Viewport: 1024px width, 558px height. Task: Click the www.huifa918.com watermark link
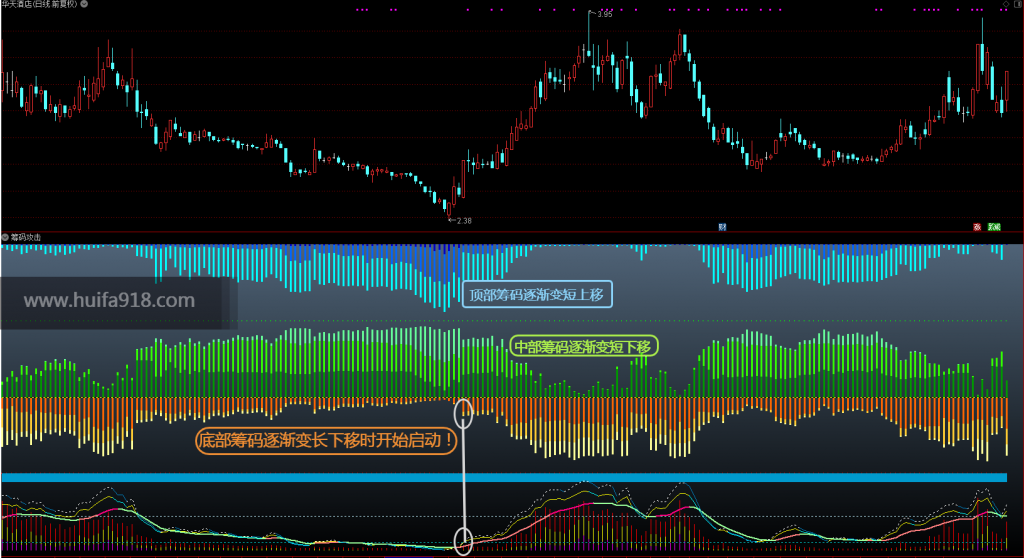click(109, 301)
